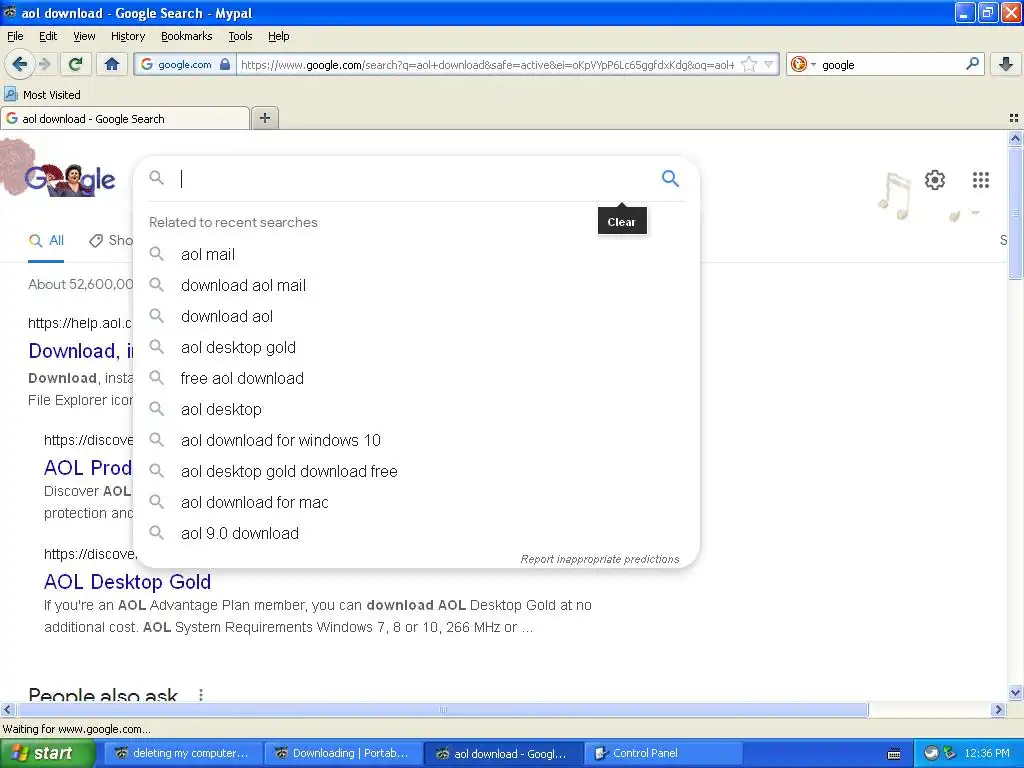Choose 'aol 9.0 download' suggestion

coord(416,534)
